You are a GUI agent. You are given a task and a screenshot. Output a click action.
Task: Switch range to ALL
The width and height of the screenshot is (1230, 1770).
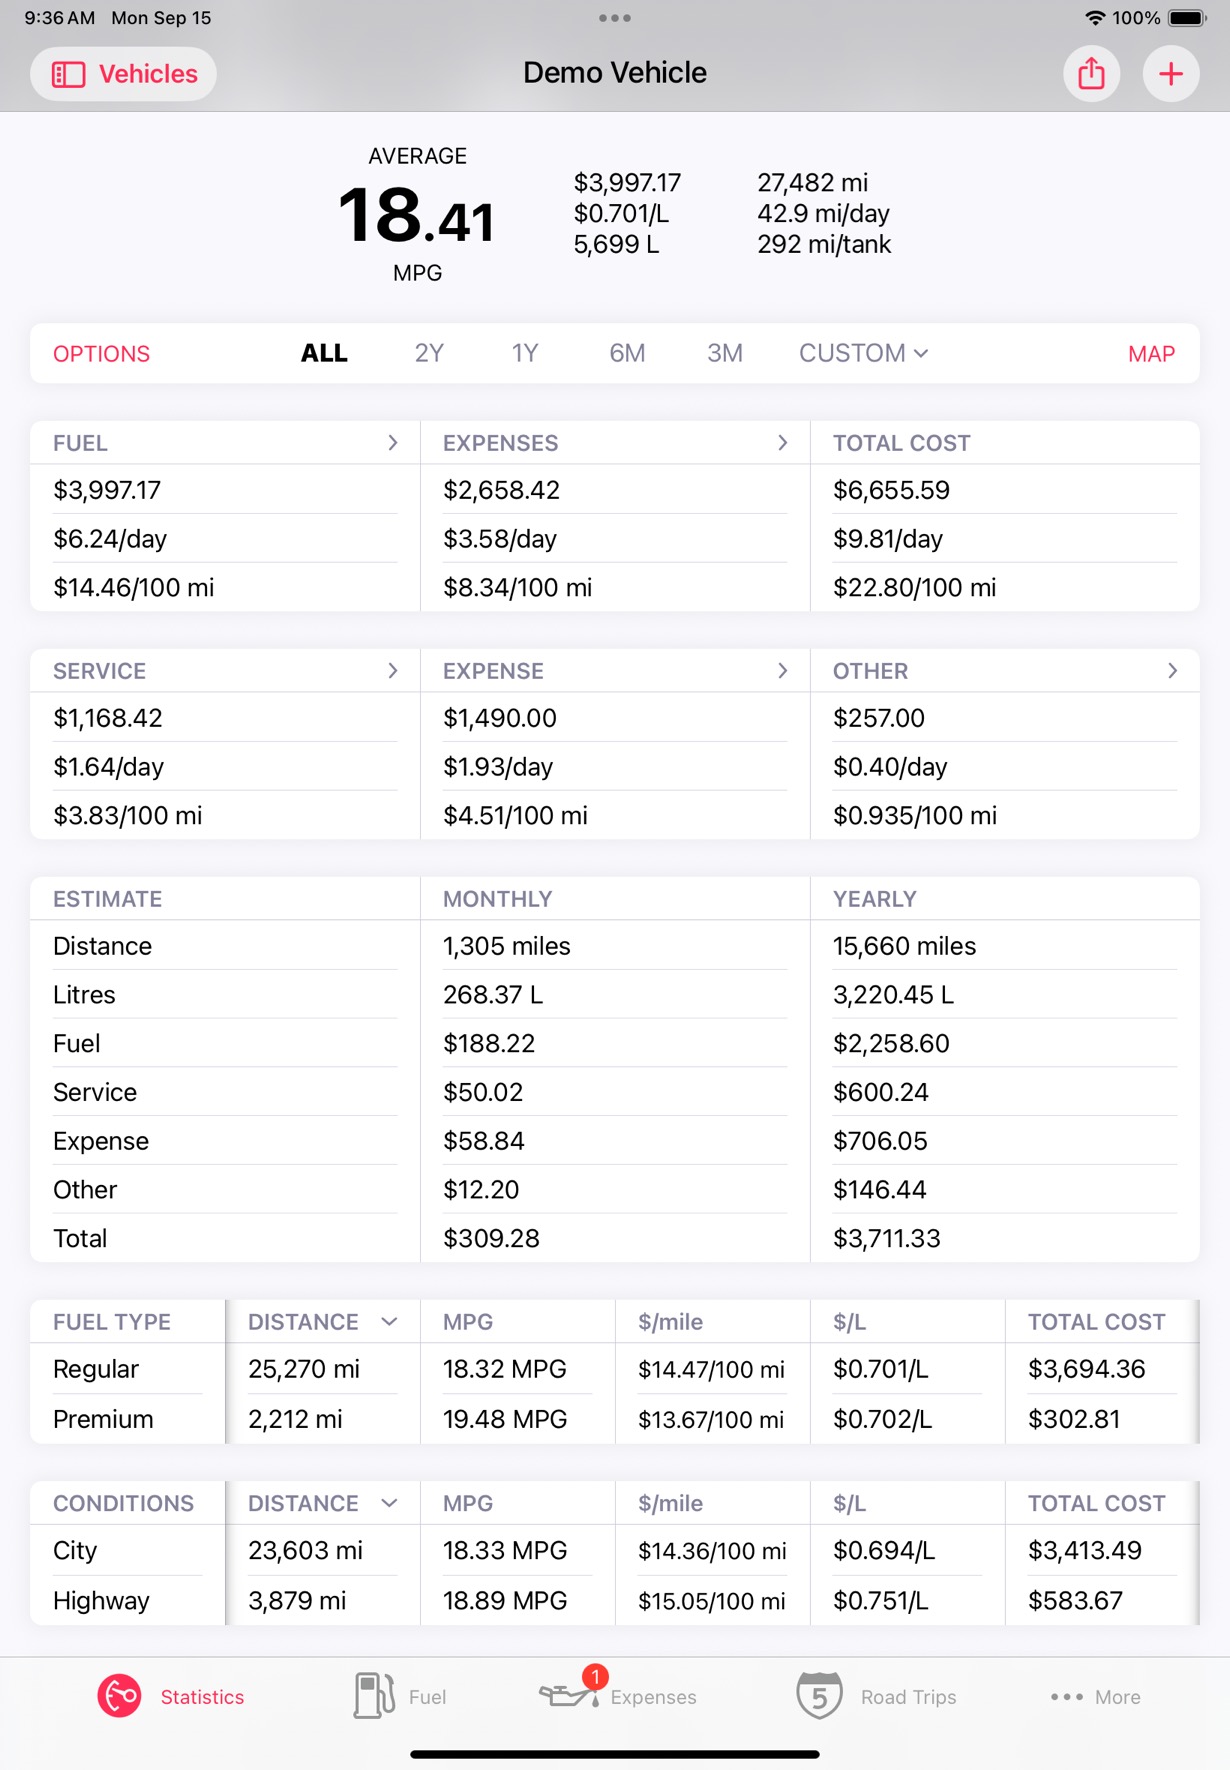coord(324,353)
